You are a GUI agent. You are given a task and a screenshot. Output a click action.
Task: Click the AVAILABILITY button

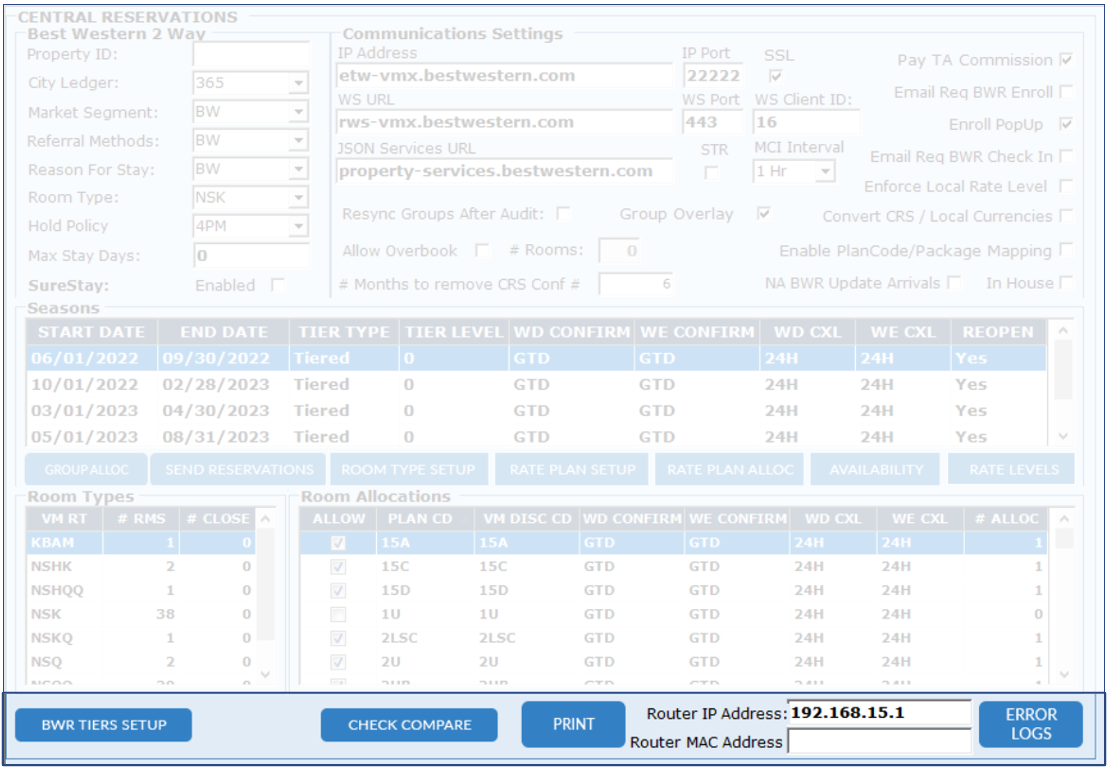[x=876, y=469]
